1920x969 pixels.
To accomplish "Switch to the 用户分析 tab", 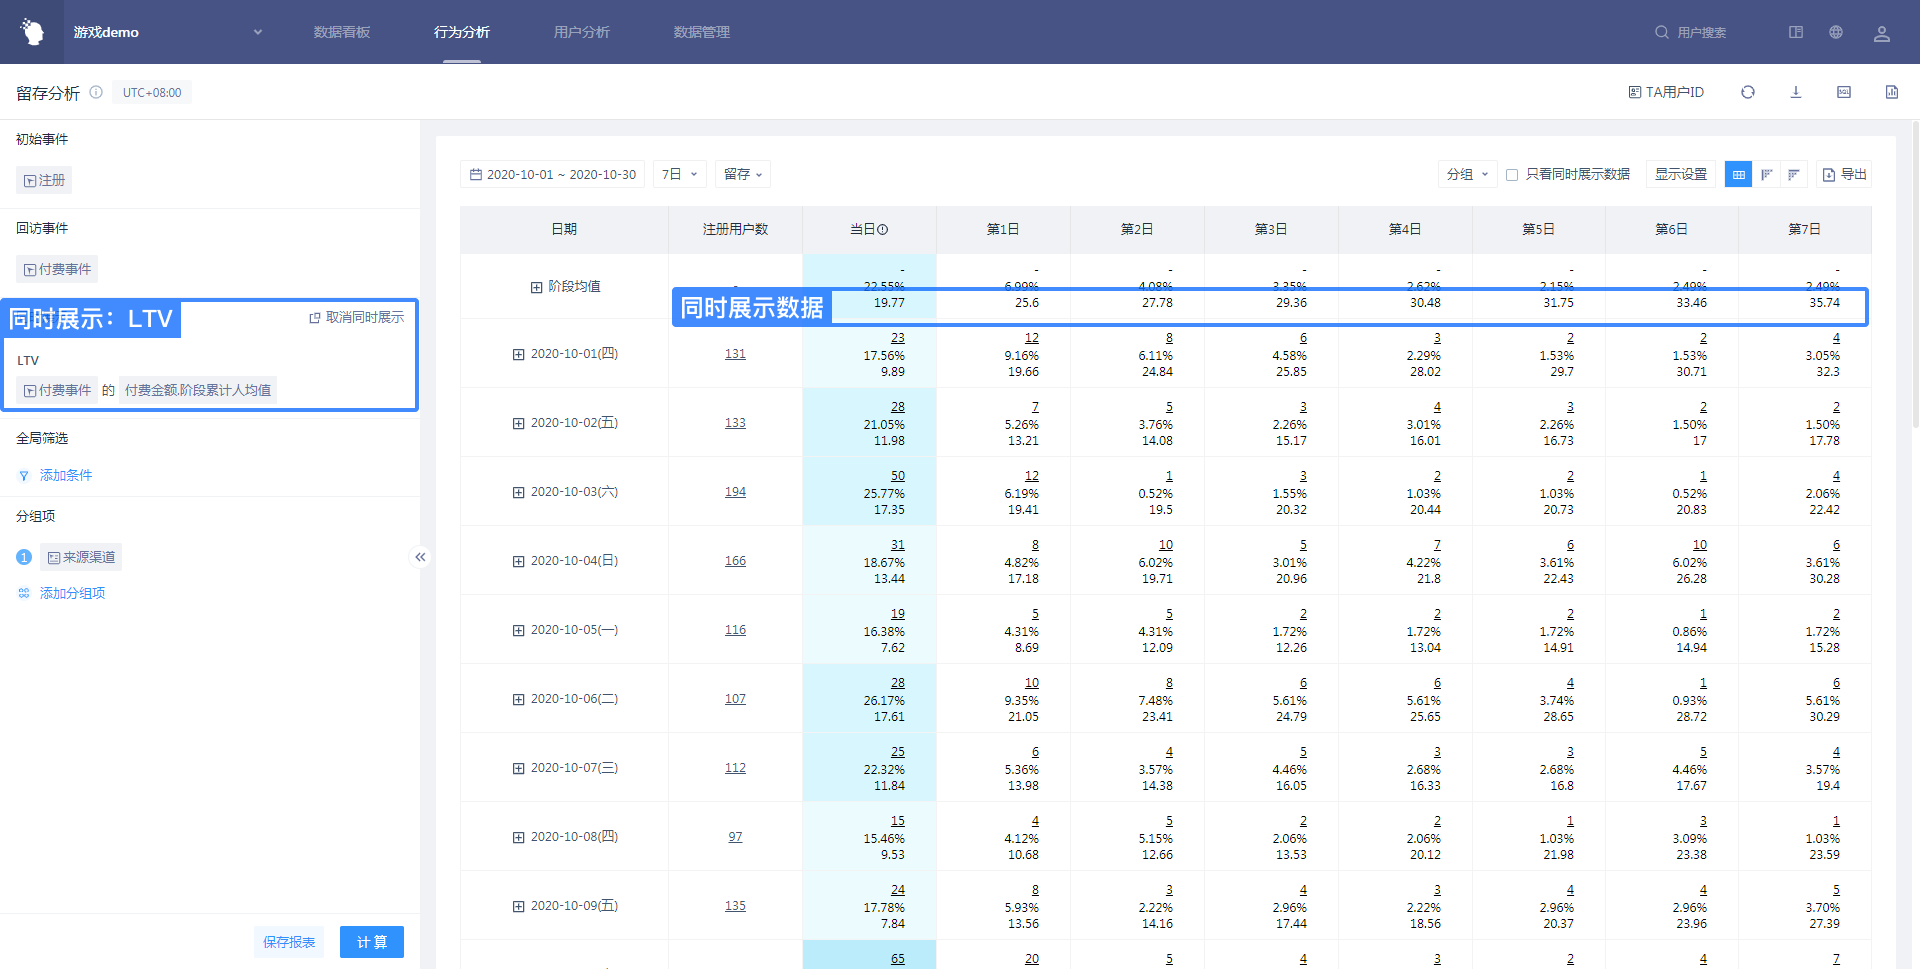I will [x=581, y=32].
